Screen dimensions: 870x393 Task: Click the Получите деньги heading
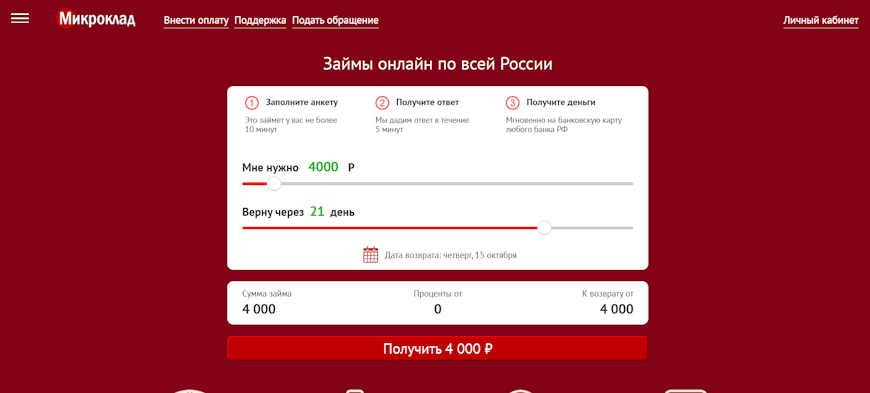click(x=561, y=103)
